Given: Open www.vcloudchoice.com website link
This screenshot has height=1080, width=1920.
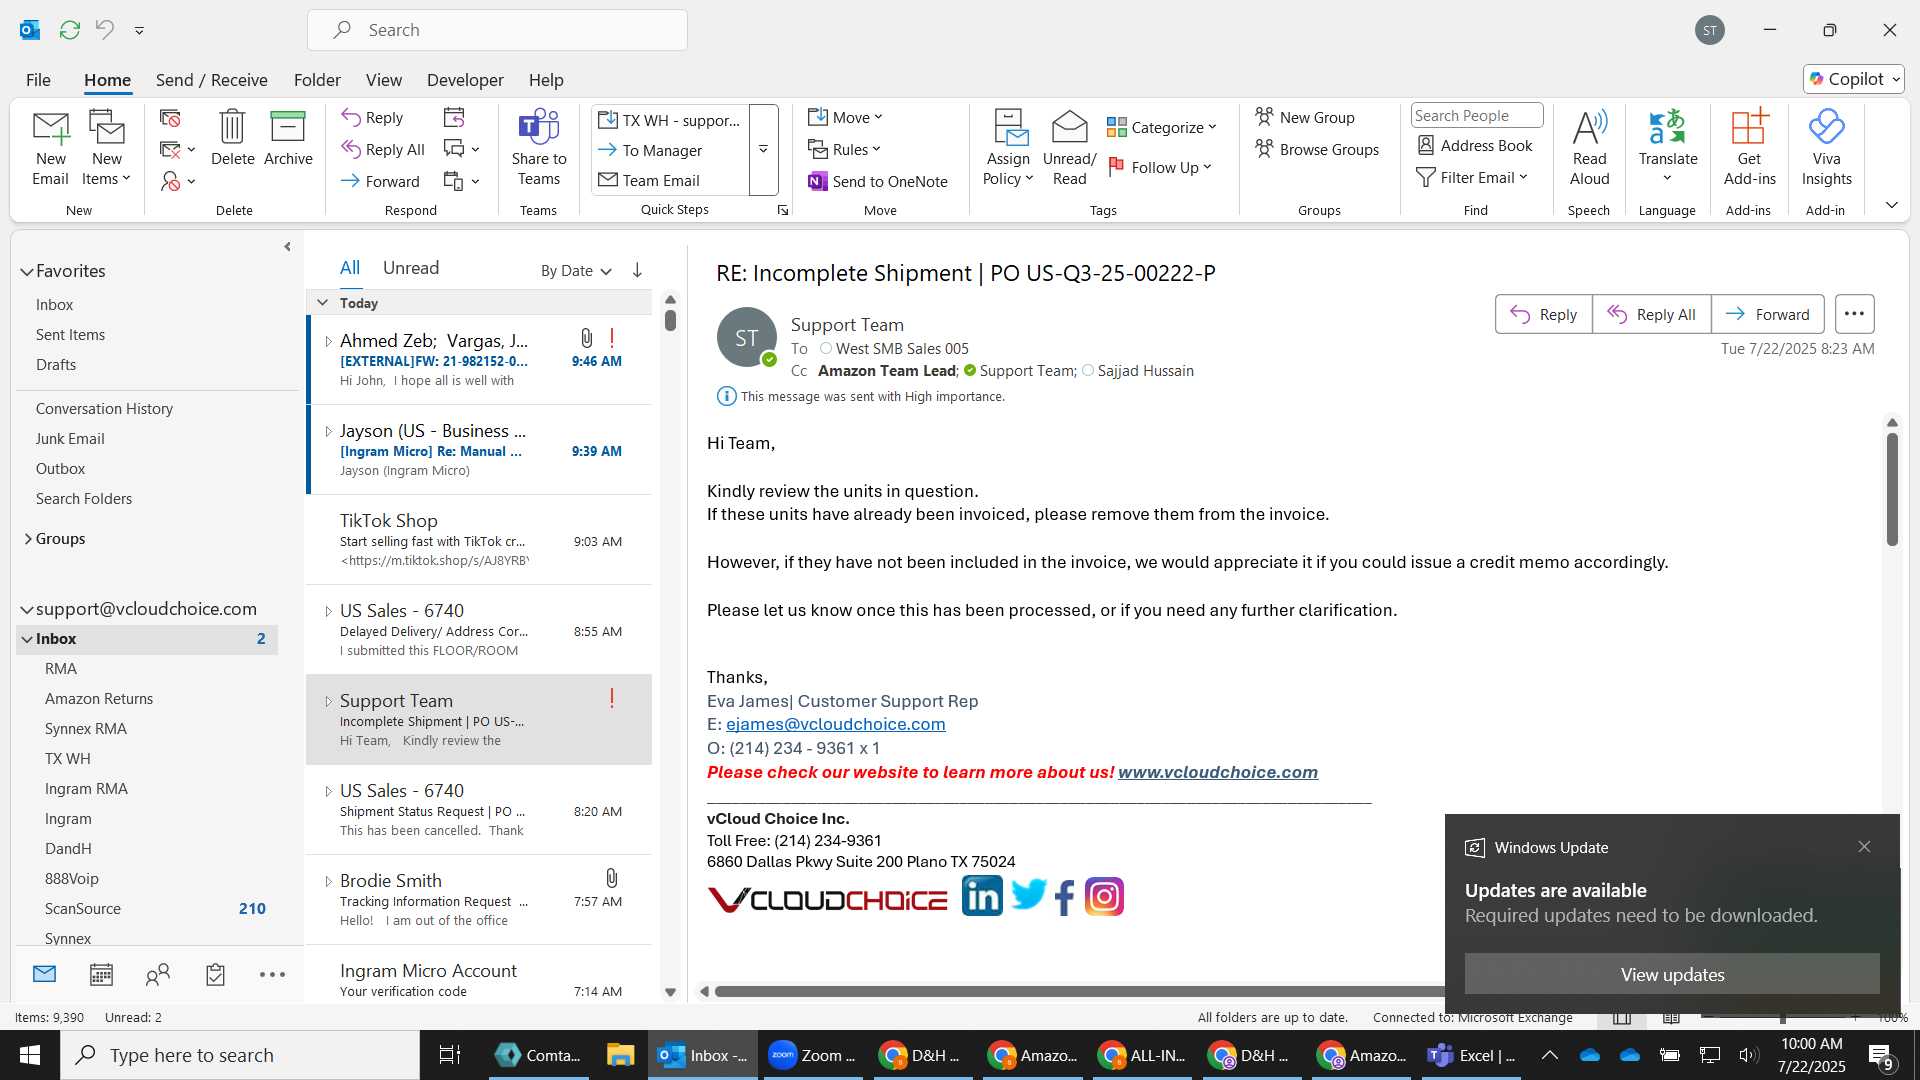Looking at the screenshot, I should (1217, 772).
